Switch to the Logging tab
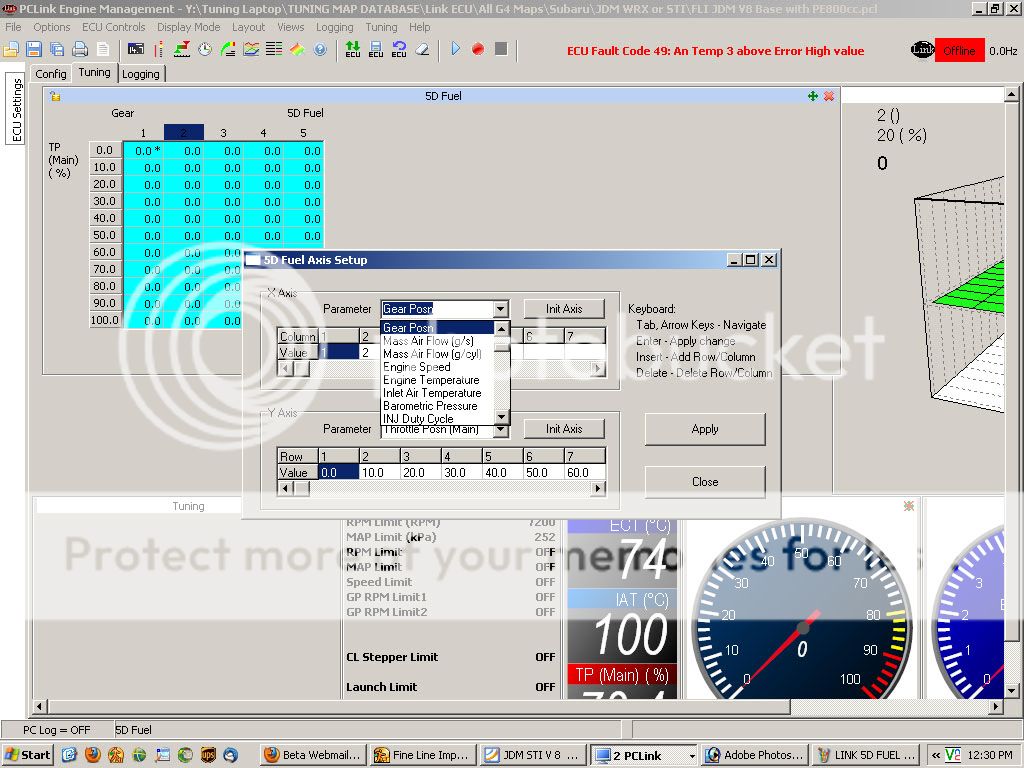The height and width of the screenshot is (768, 1024). click(x=140, y=74)
